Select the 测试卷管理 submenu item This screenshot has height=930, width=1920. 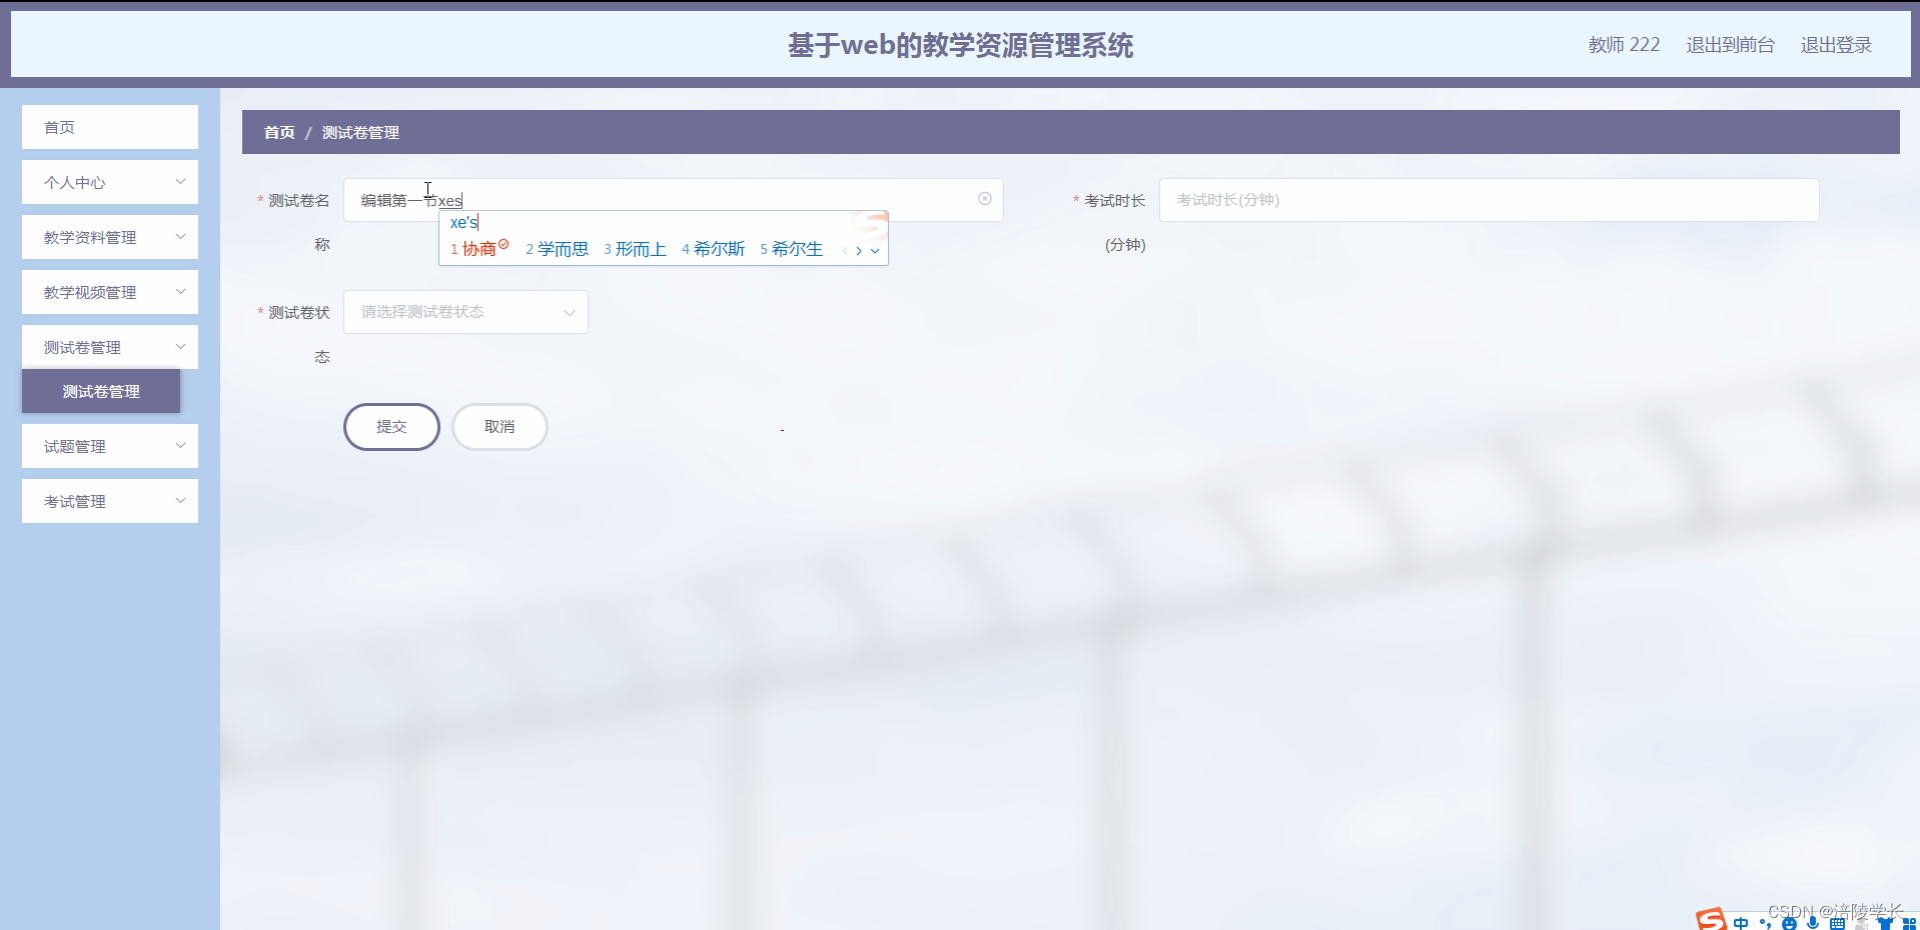pyautogui.click(x=100, y=391)
